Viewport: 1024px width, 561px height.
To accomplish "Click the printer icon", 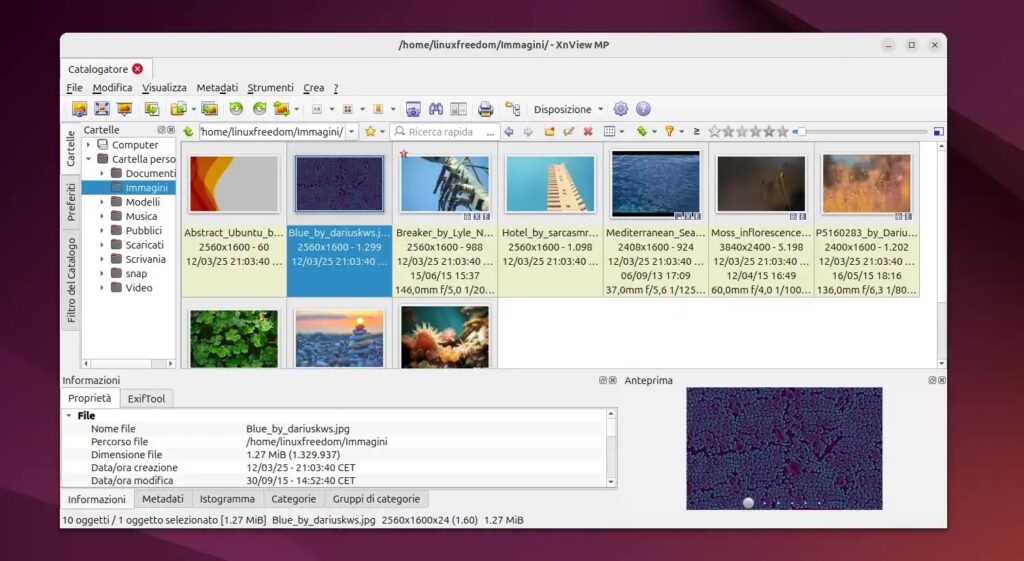I will coord(485,109).
